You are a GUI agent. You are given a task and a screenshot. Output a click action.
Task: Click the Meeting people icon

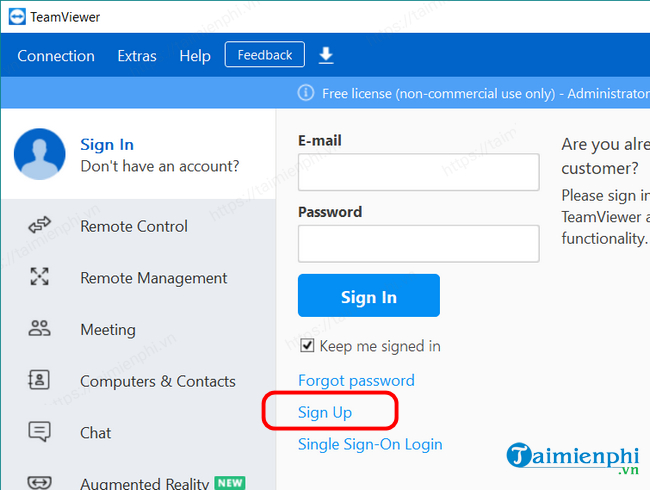point(39,328)
